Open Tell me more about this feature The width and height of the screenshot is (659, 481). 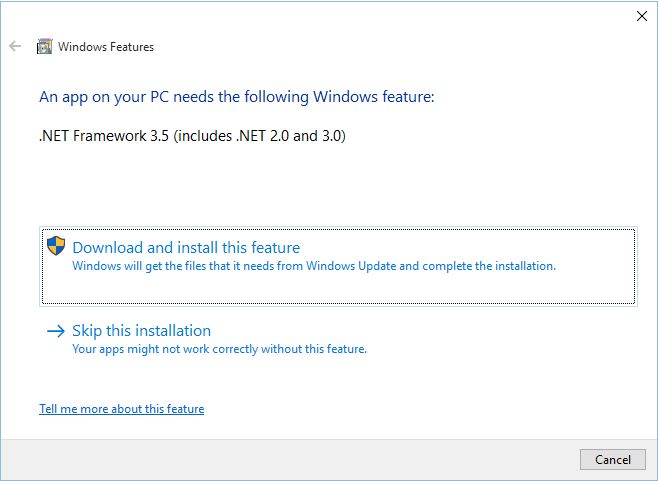(121, 409)
